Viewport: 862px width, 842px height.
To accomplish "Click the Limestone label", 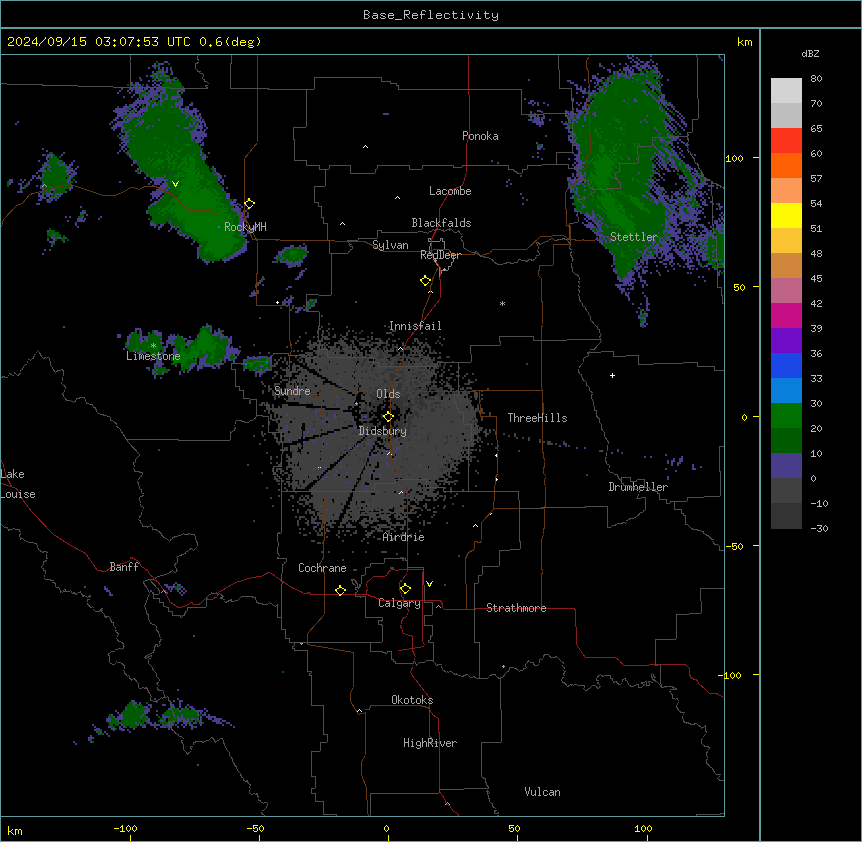I will [x=153, y=356].
